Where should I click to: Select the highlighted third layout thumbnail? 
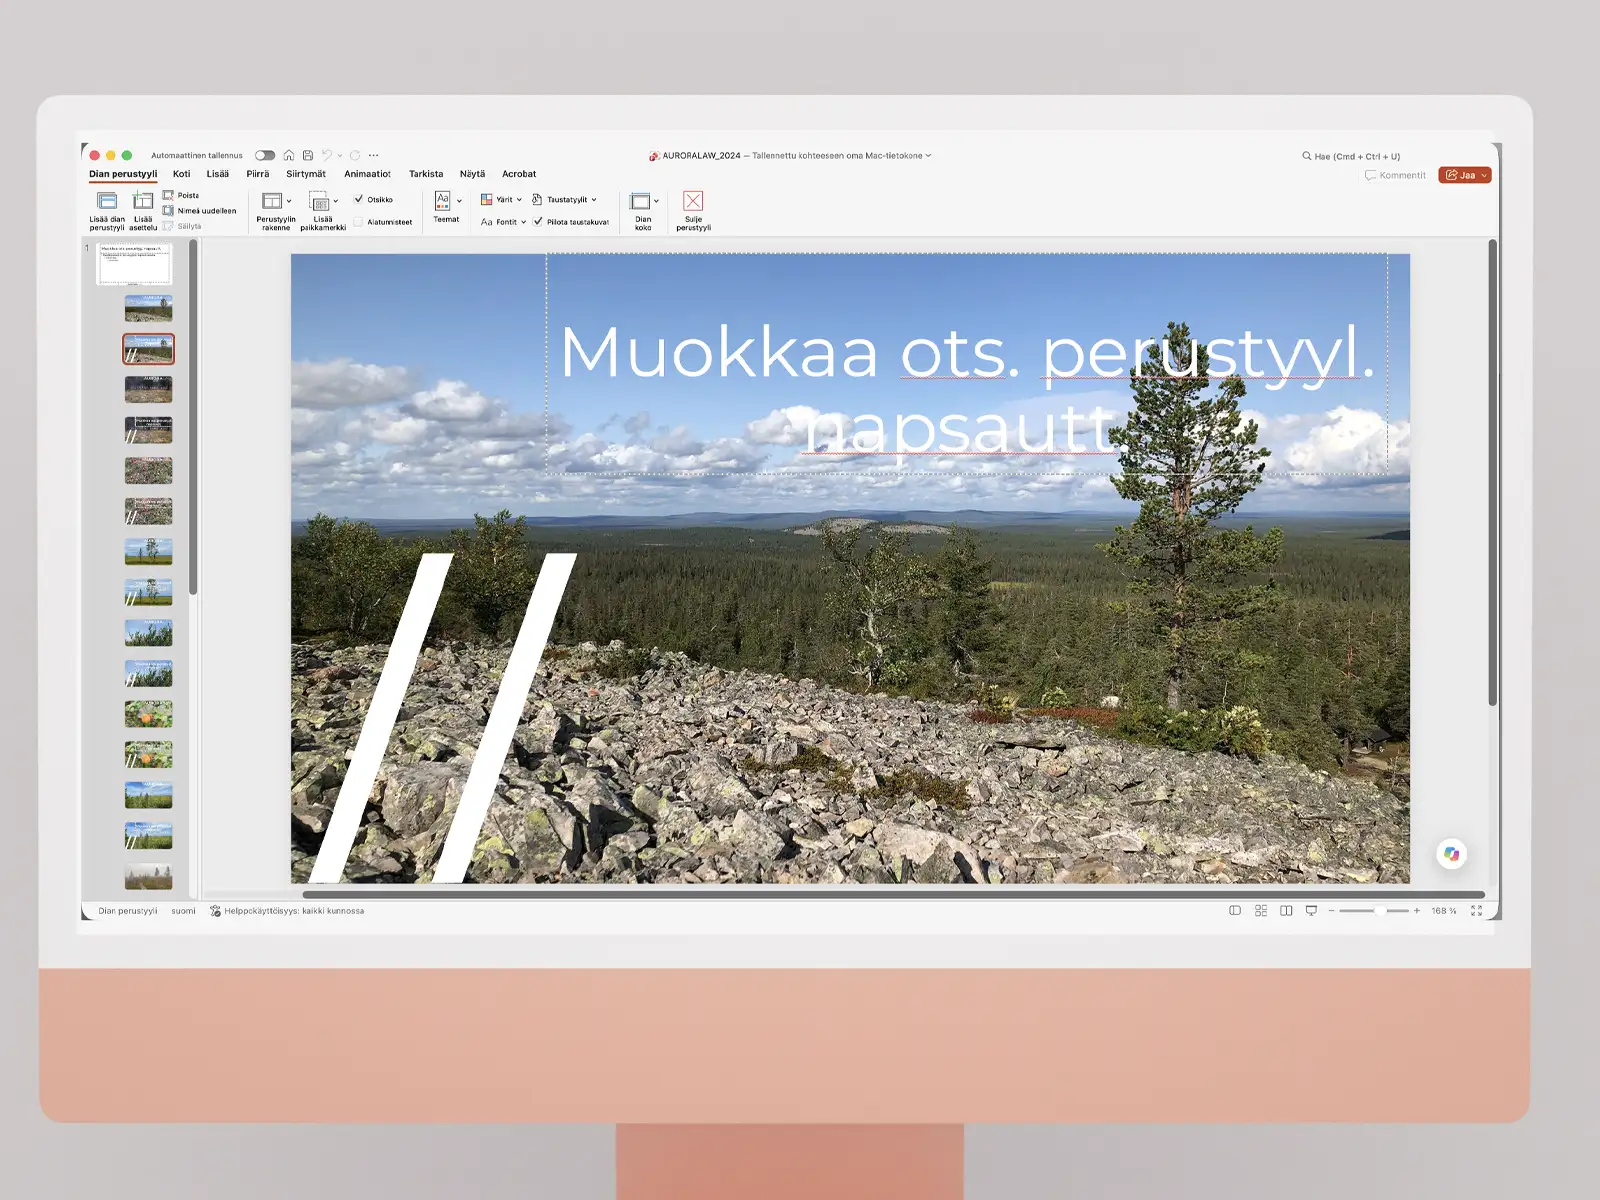pos(148,349)
